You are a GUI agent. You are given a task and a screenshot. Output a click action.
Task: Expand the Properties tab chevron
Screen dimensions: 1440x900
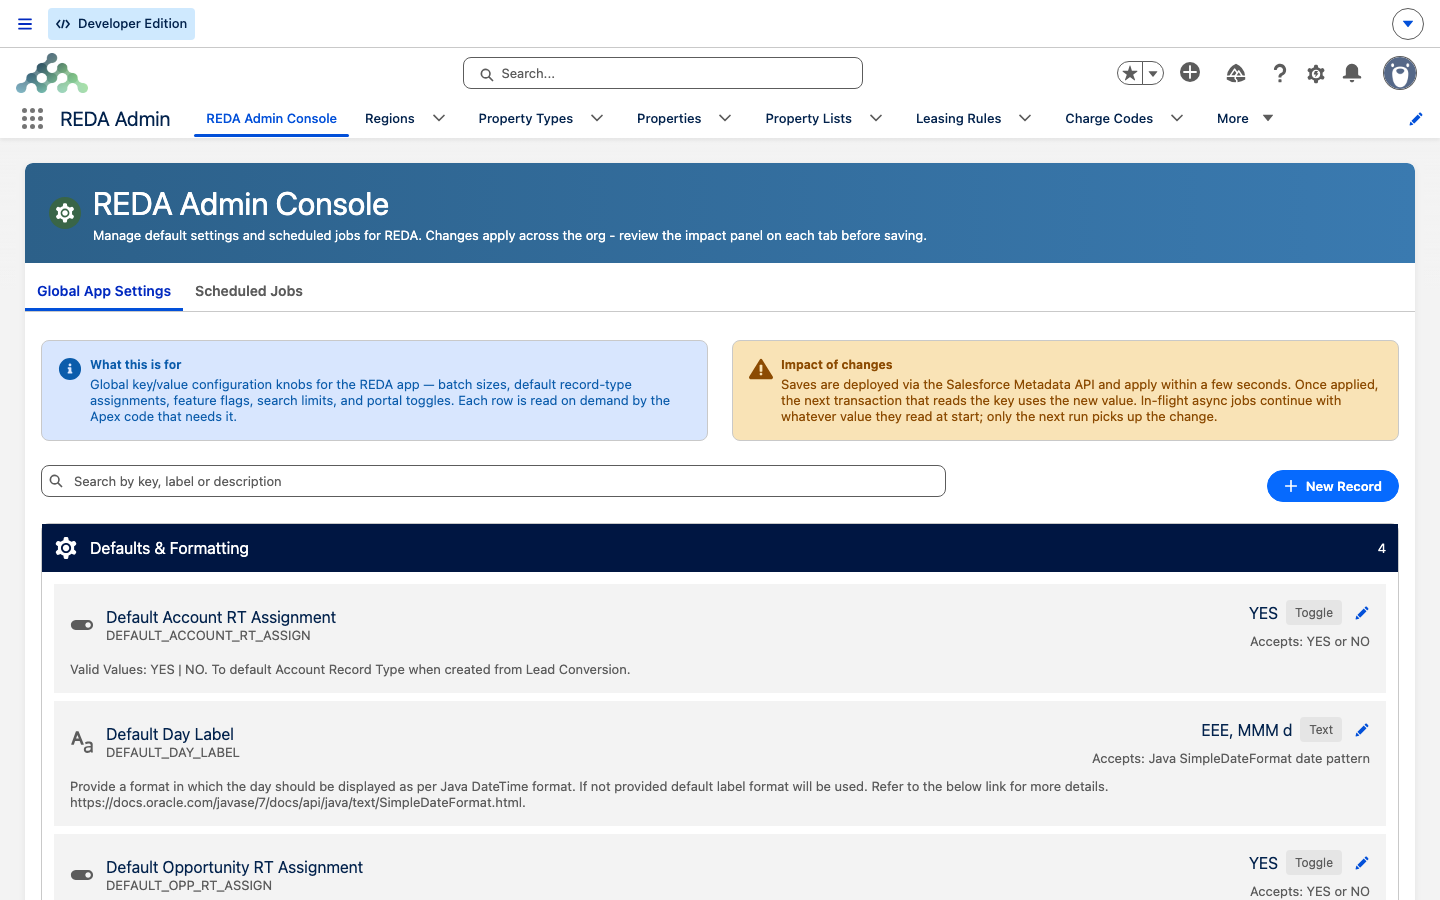(x=725, y=118)
